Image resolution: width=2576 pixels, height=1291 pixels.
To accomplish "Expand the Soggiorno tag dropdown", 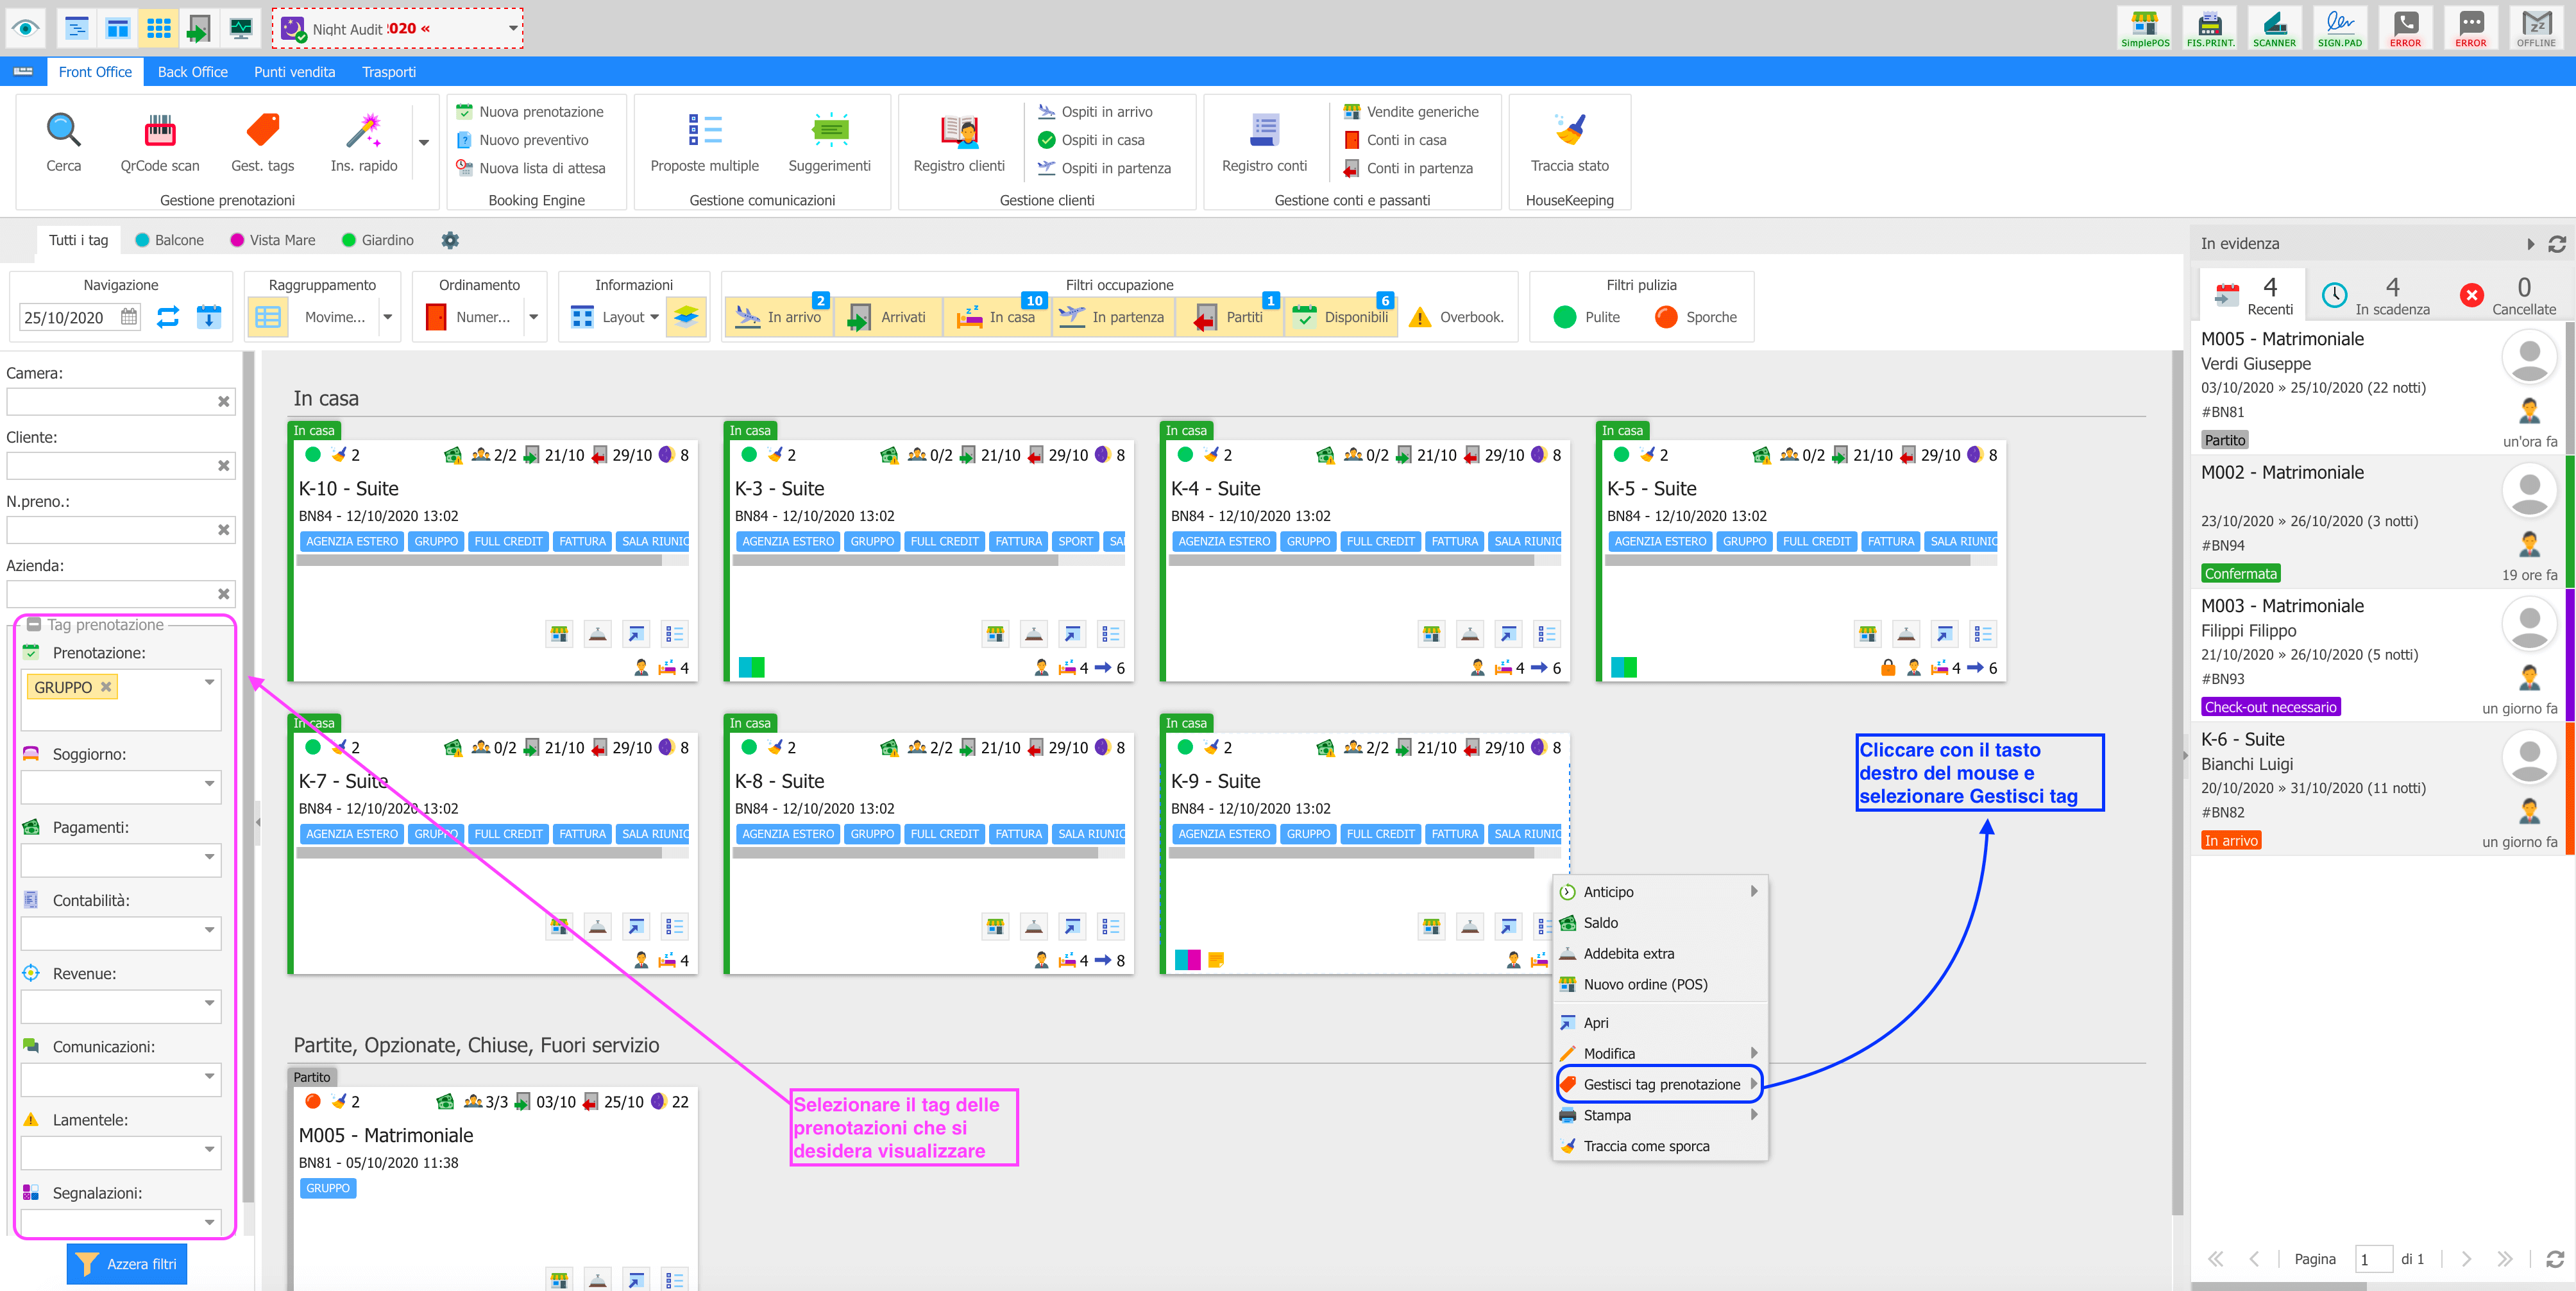I will 209,784.
